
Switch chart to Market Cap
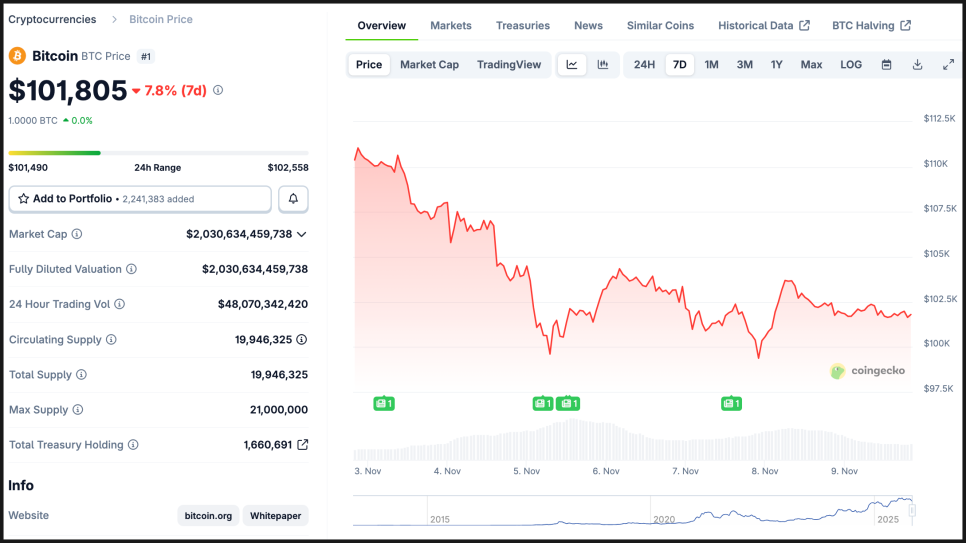tap(429, 65)
